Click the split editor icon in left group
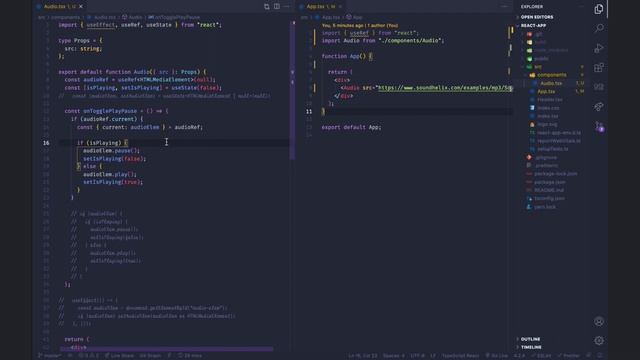This screenshot has height=360, width=640. (277, 7)
